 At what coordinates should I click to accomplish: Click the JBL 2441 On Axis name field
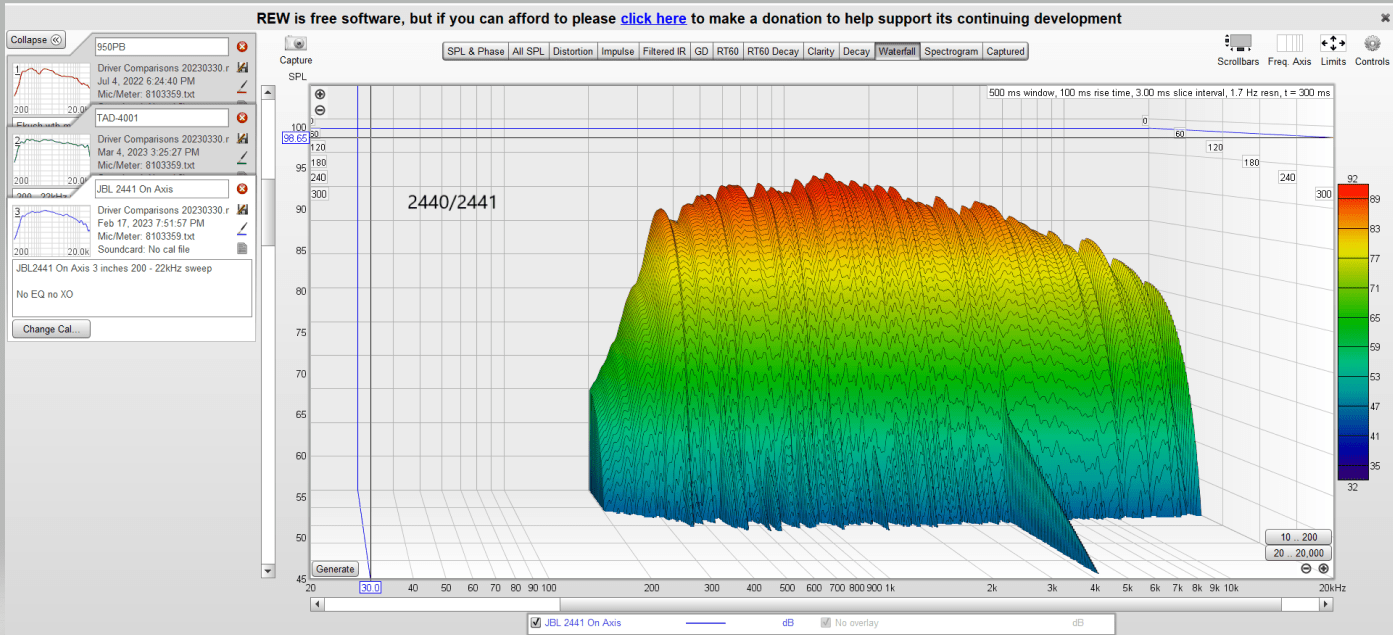162,189
